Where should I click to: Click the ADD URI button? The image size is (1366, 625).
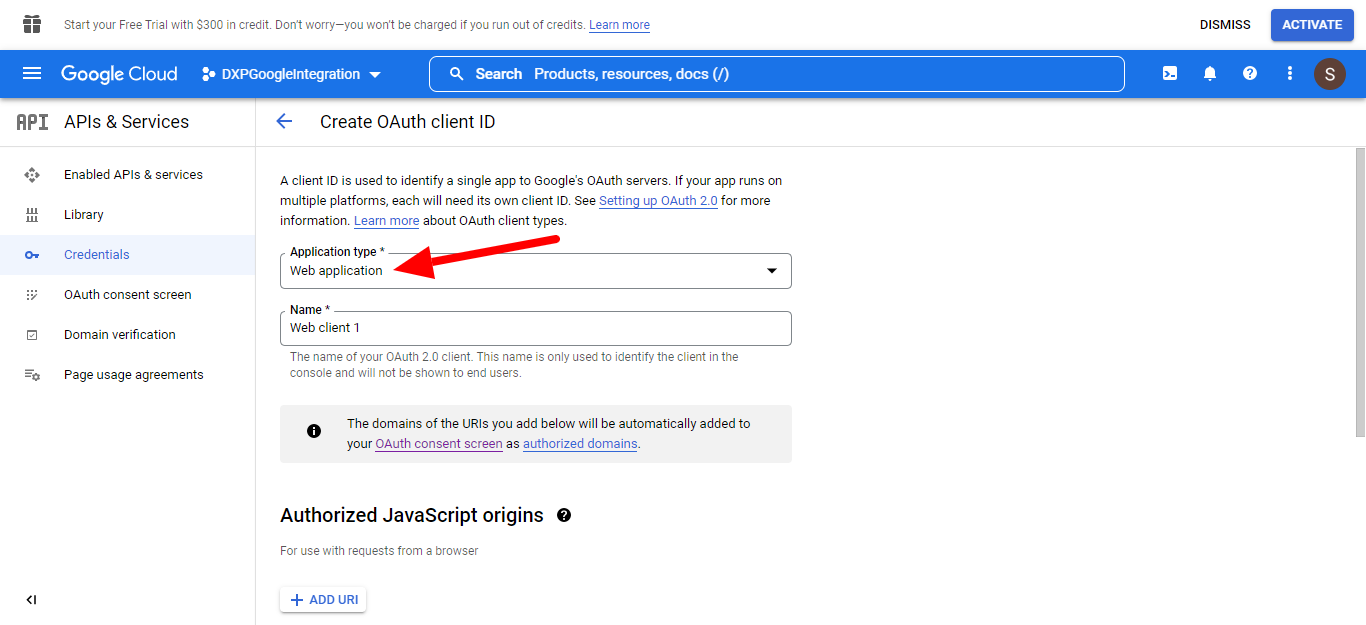[x=323, y=600]
